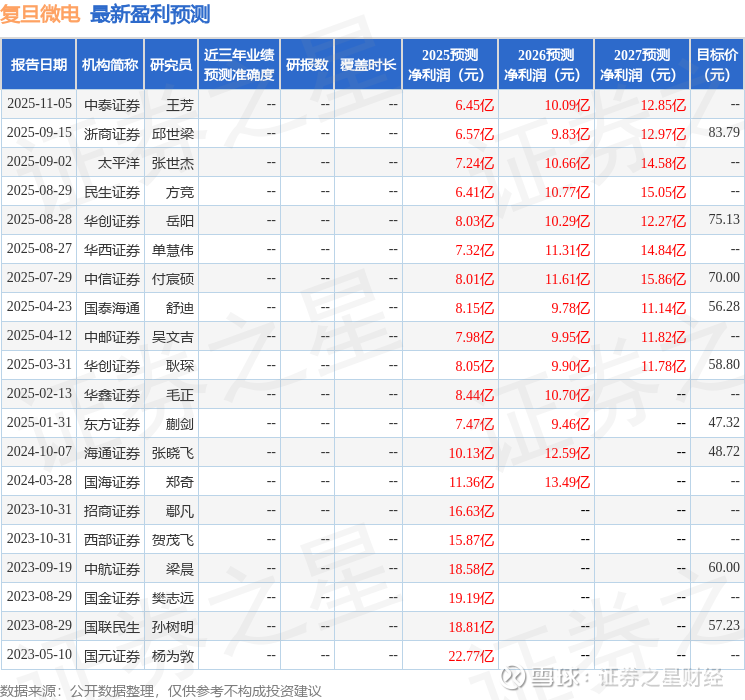
Task: Click the 目标价(元) column header
Action: tap(717, 65)
